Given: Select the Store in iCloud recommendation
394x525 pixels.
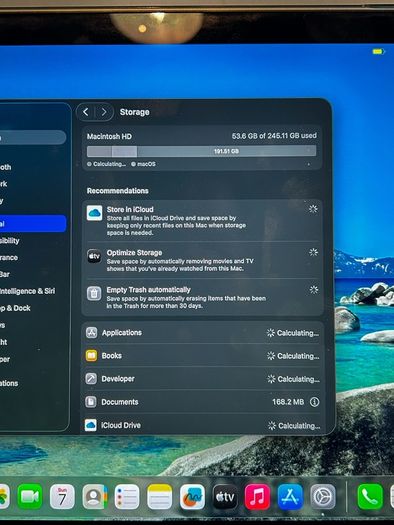Looking at the screenshot, I should pyautogui.click(x=203, y=221).
